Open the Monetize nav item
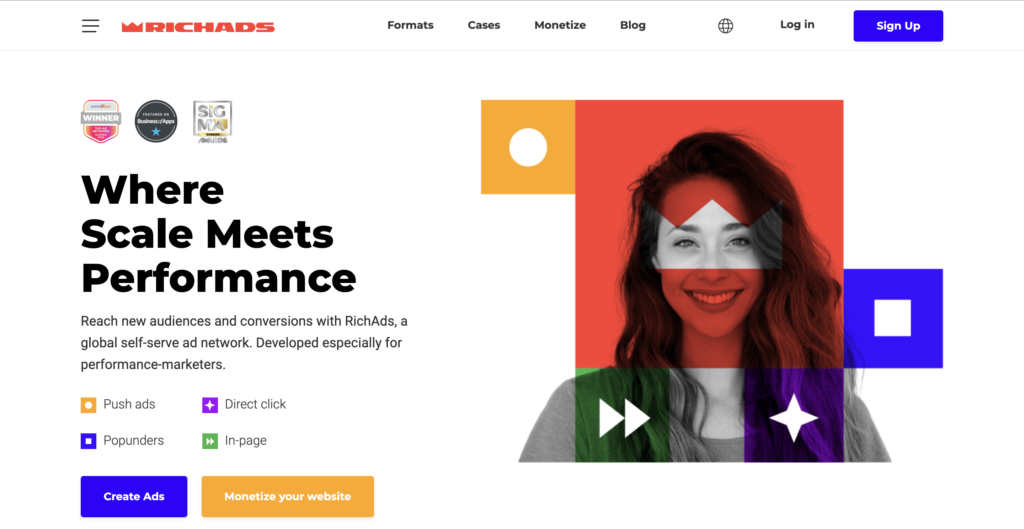This screenshot has width=1024, height=529. coord(560,25)
